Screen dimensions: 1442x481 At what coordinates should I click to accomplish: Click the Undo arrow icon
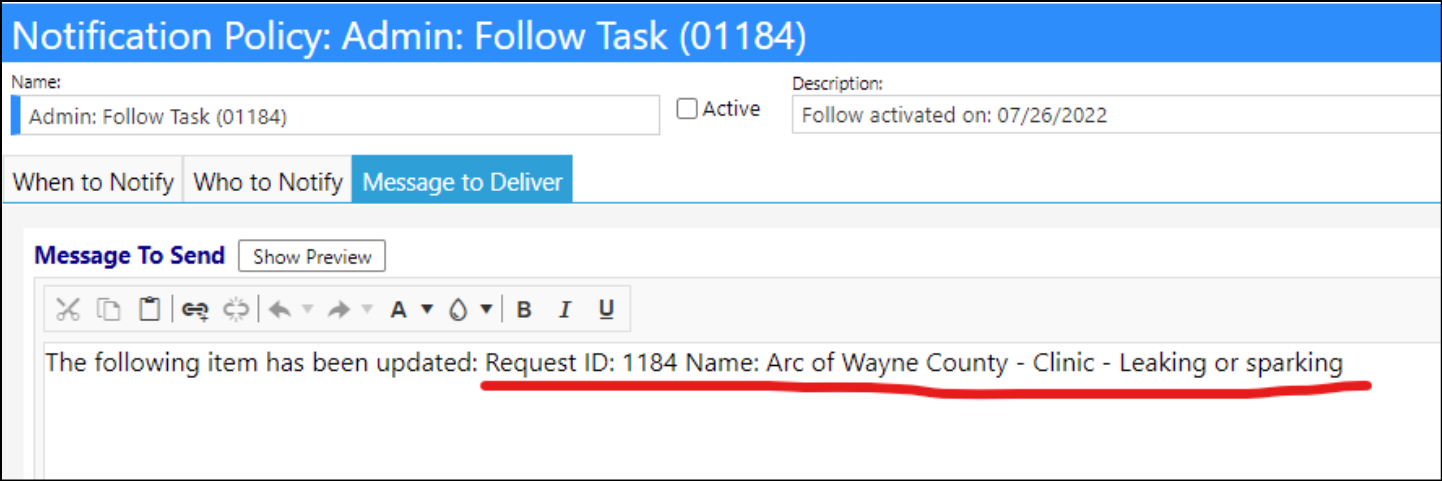tap(280, 310)
